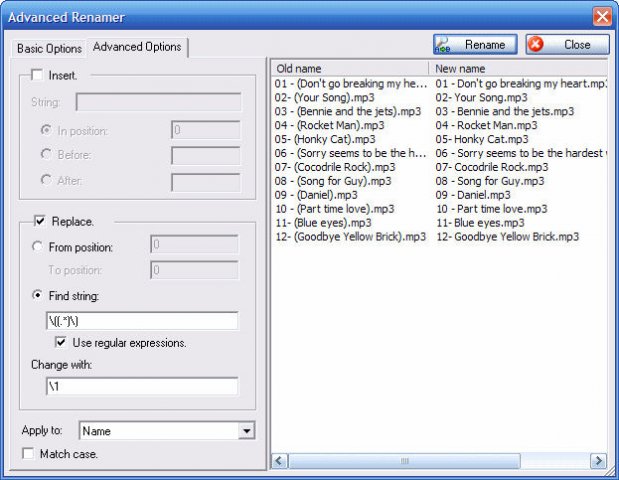Screen dimensions: 619x480
Task: Select the From position radio button
Action: (37, 247)
